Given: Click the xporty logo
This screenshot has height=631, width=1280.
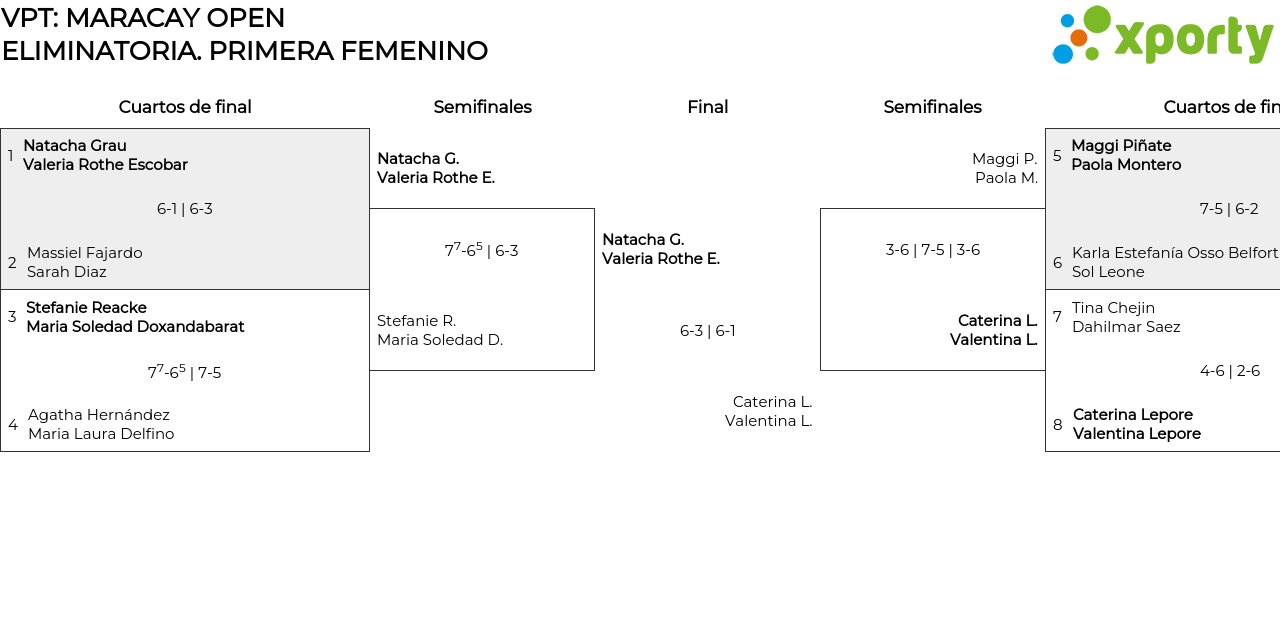Looking at the screenshot, I should tap(1163, 36).
